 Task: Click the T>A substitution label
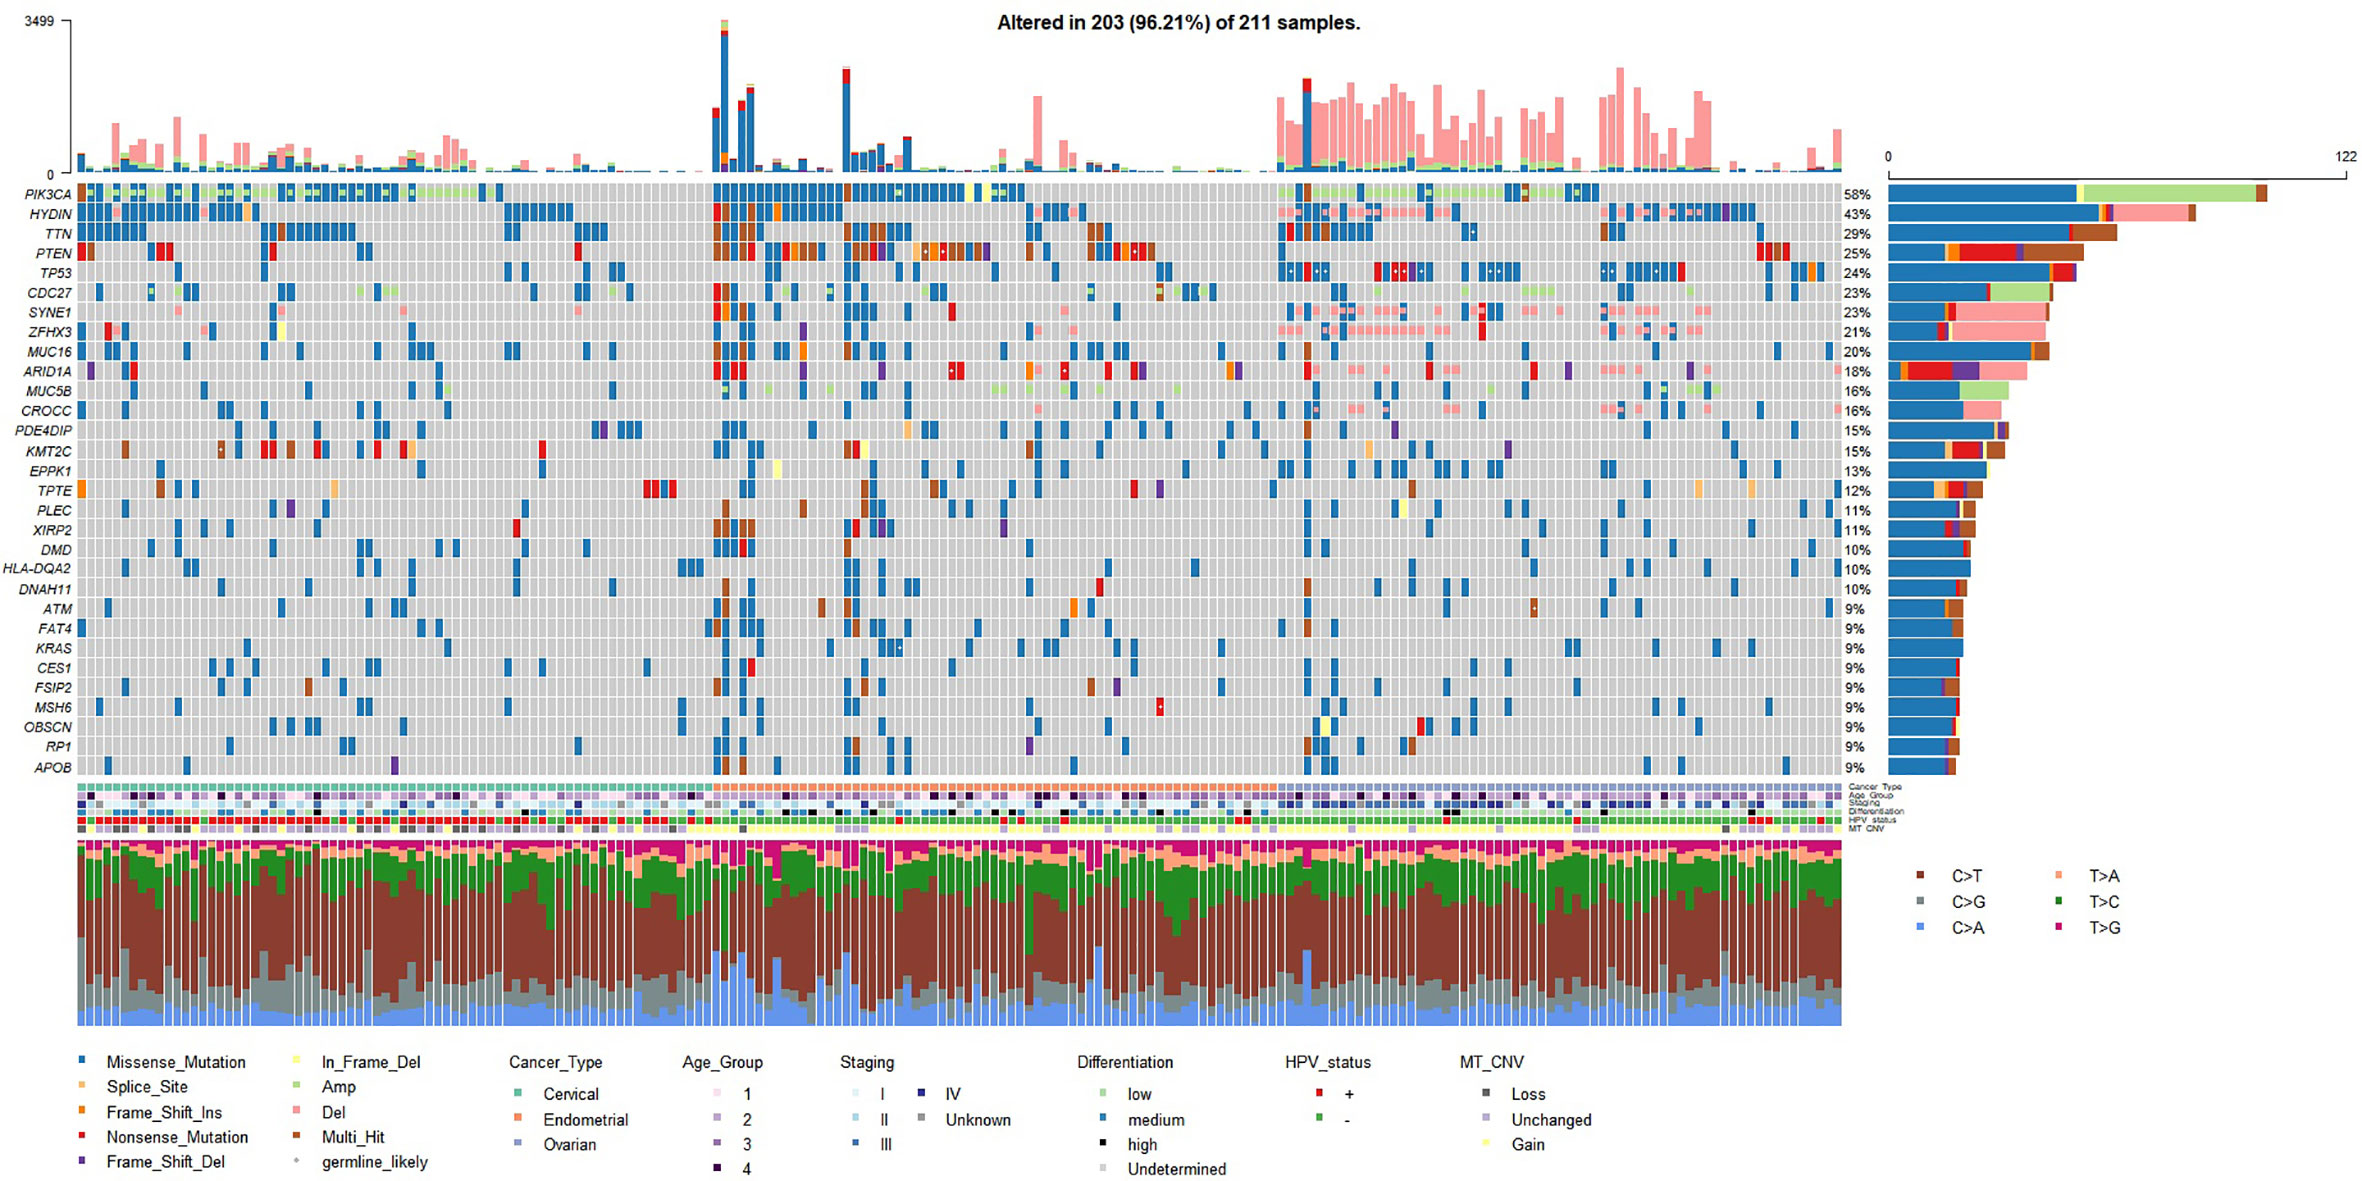pyautogui.click(x=2104, y=876)
